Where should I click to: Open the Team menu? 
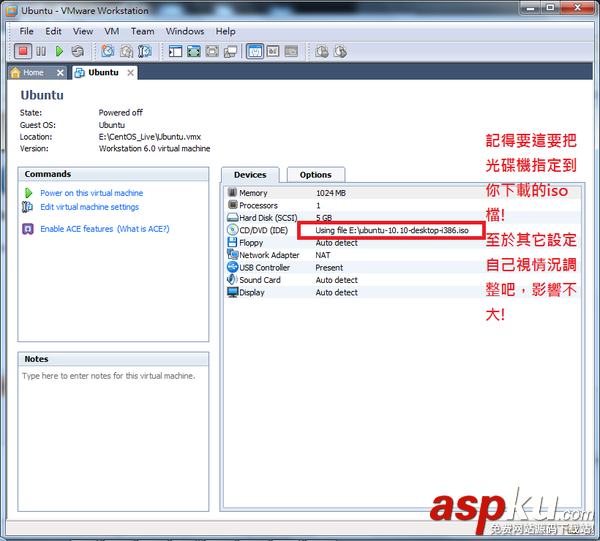point(142,31)
